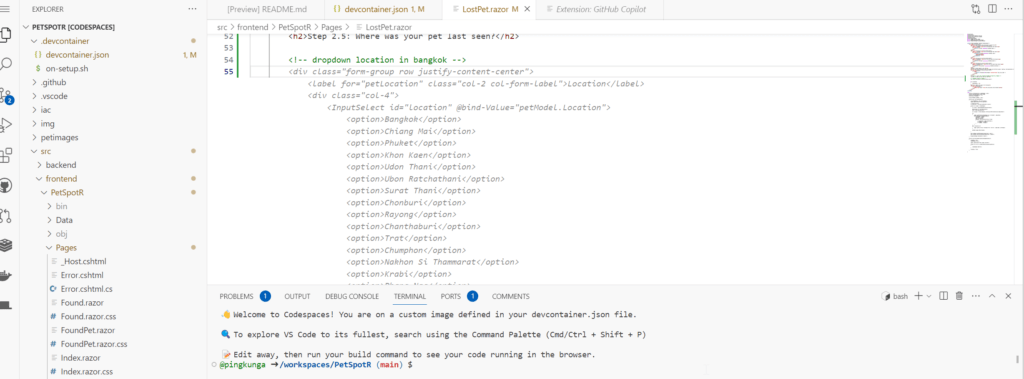Open Run and Debug view
Viewport: 1024px width, 379px height.
[x=6, y=125]
